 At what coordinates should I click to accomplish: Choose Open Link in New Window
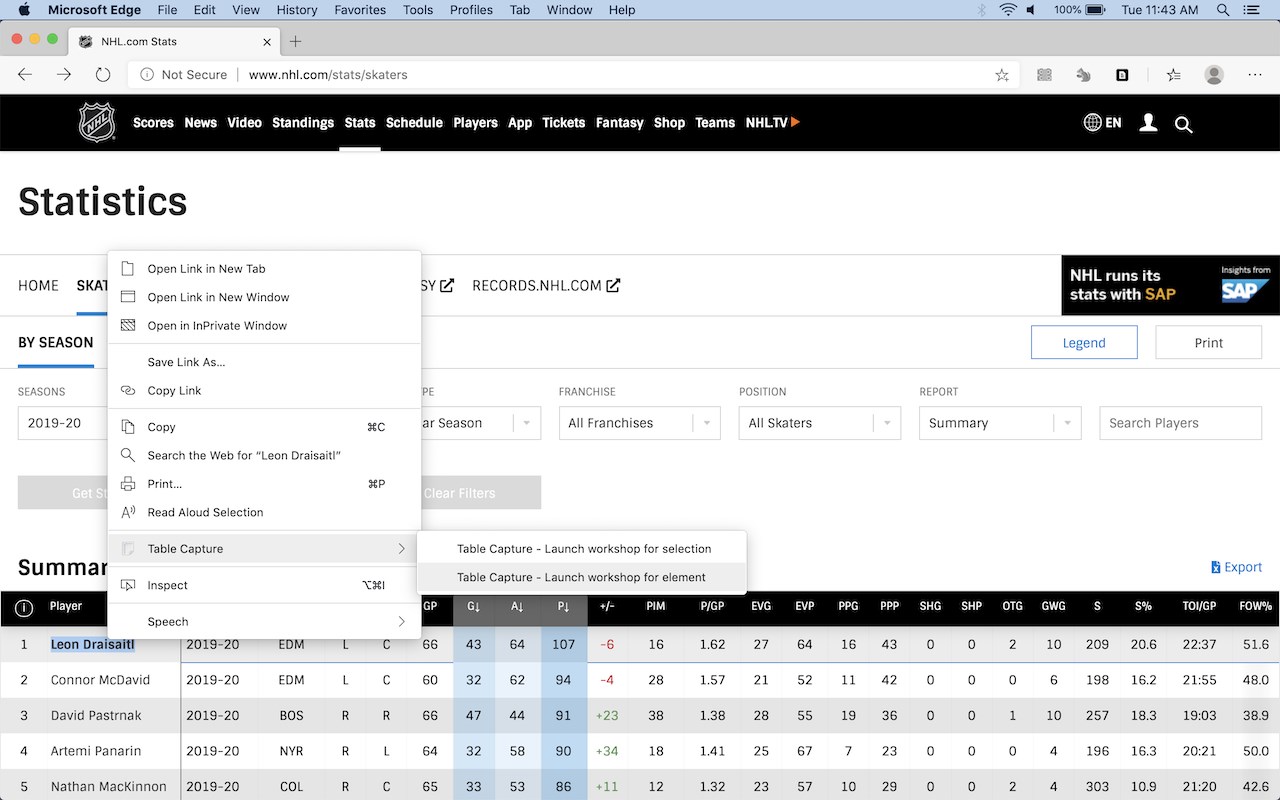click(x=264, y=297)
